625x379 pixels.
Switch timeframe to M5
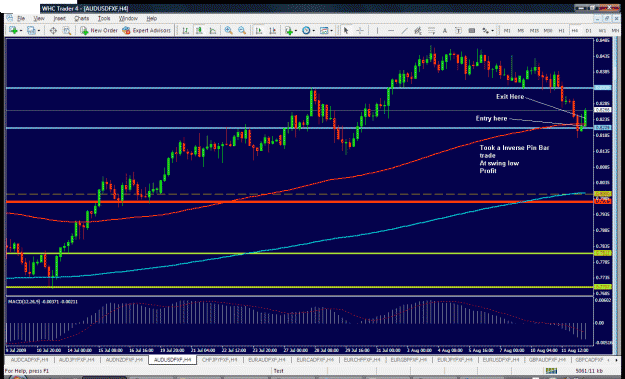click(521, 30)
